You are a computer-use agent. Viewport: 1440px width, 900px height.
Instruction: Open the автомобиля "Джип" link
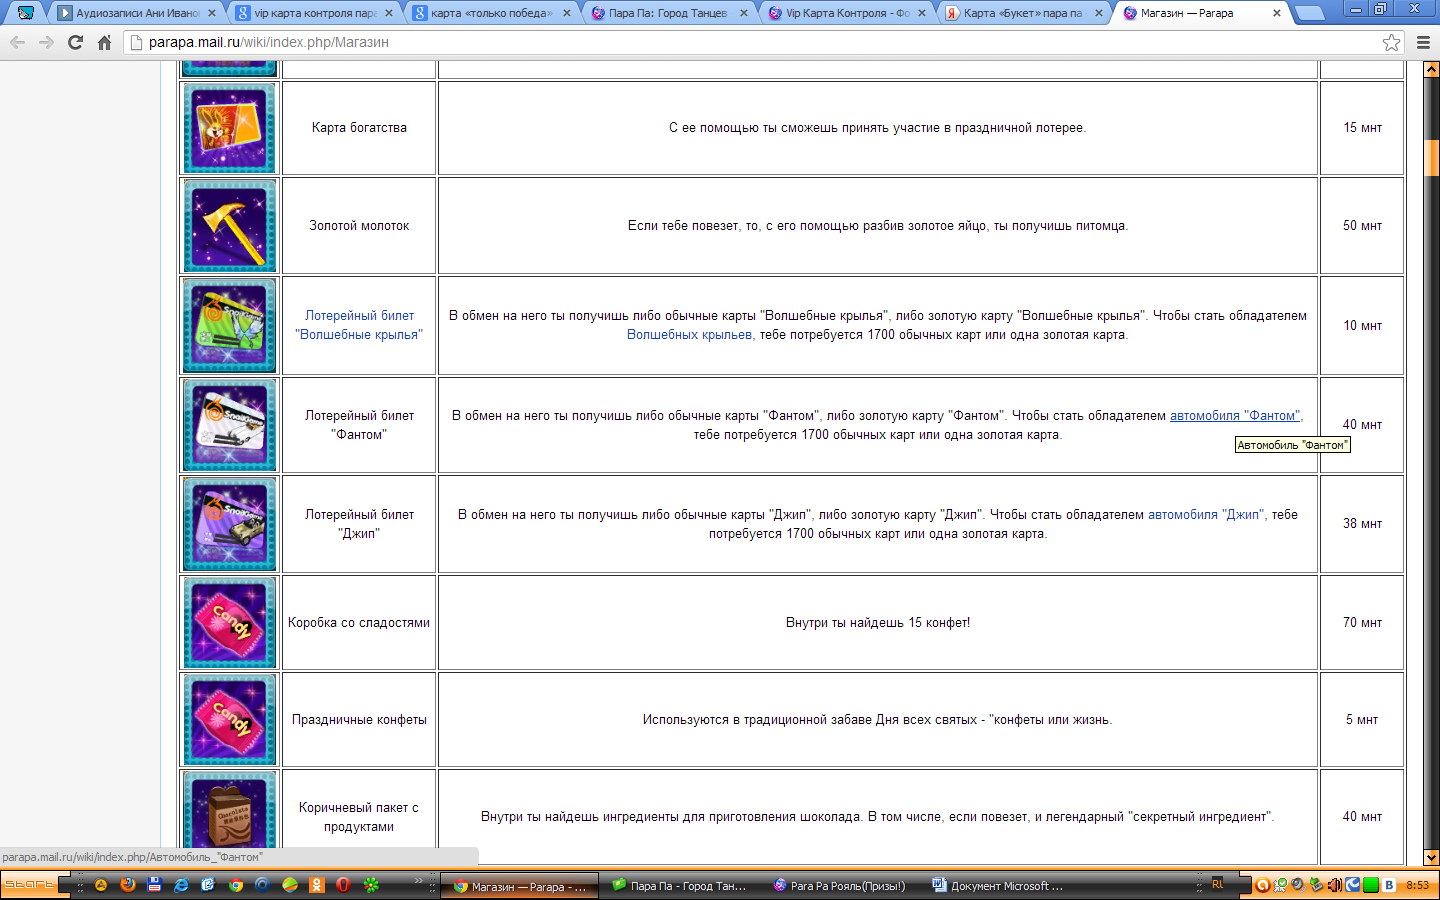click(1206, 514)
